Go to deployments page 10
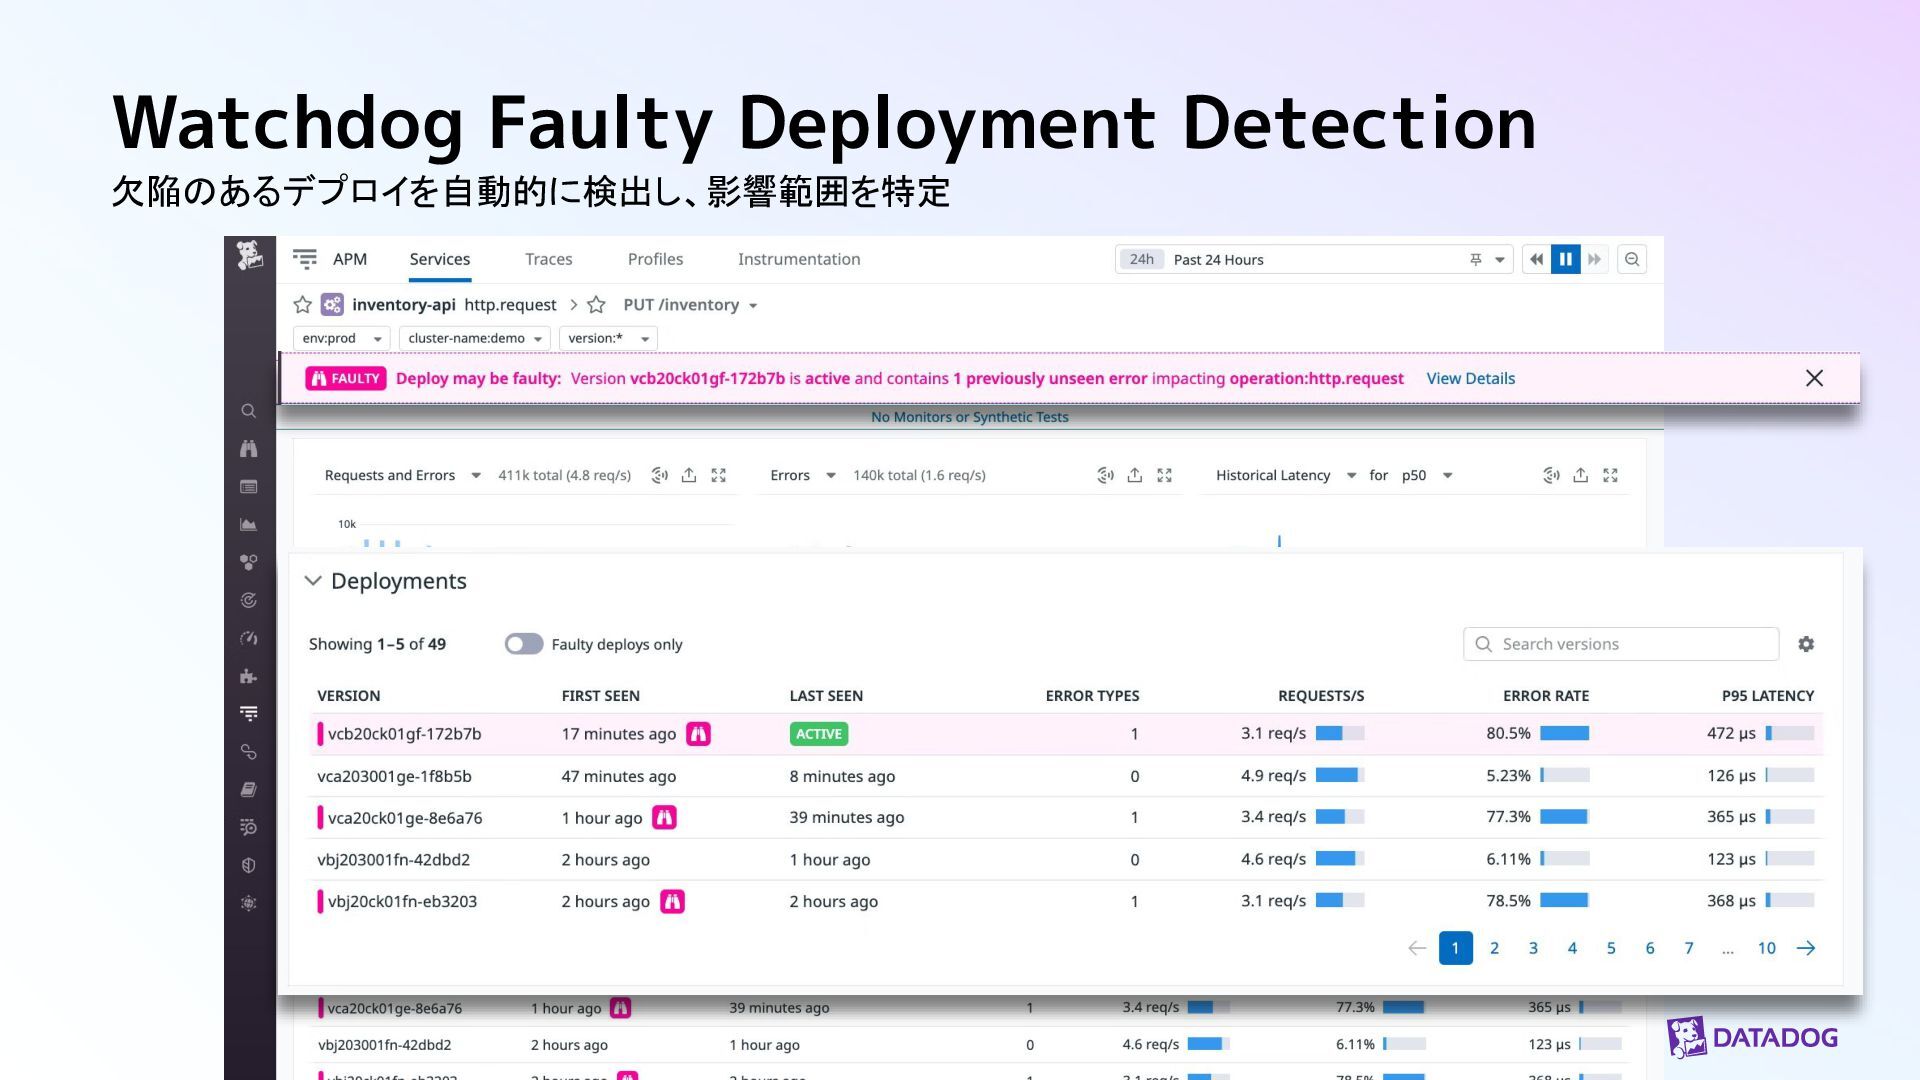The width and height of the screenshot is (1920, 1080). [x=1766, y=948]
